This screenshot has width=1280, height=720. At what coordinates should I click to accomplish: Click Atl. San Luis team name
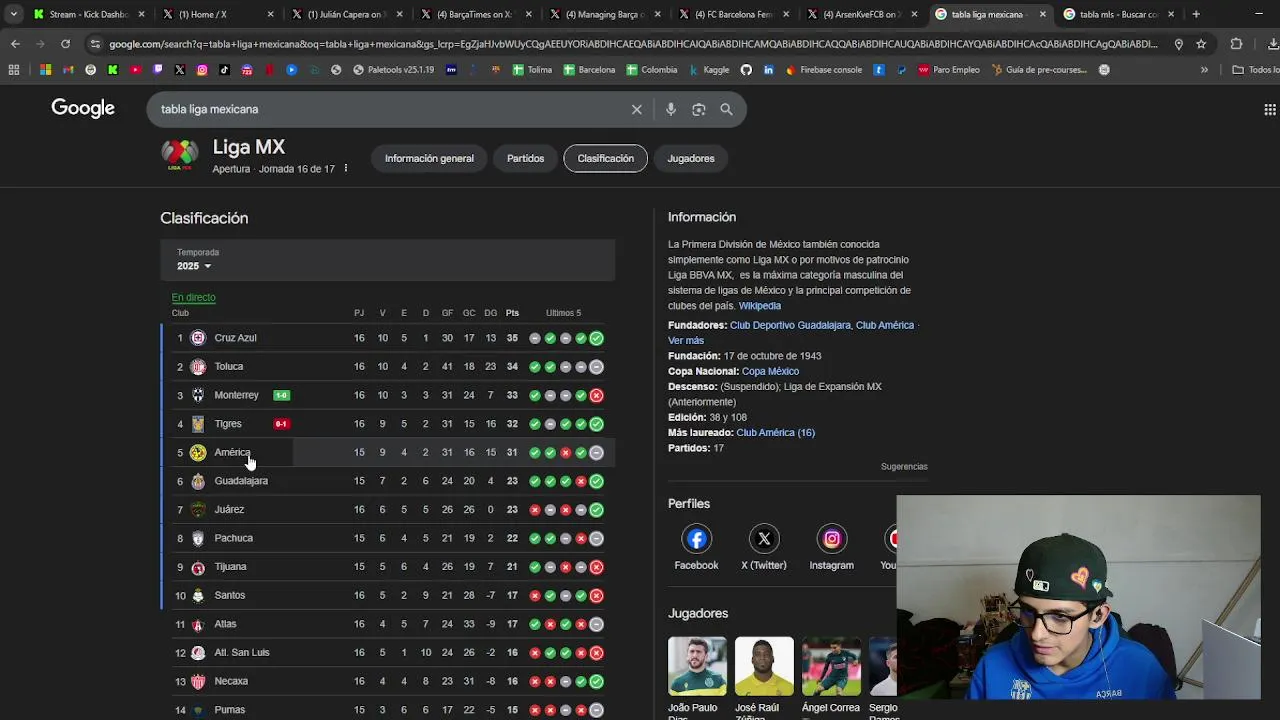coord(242,652)
